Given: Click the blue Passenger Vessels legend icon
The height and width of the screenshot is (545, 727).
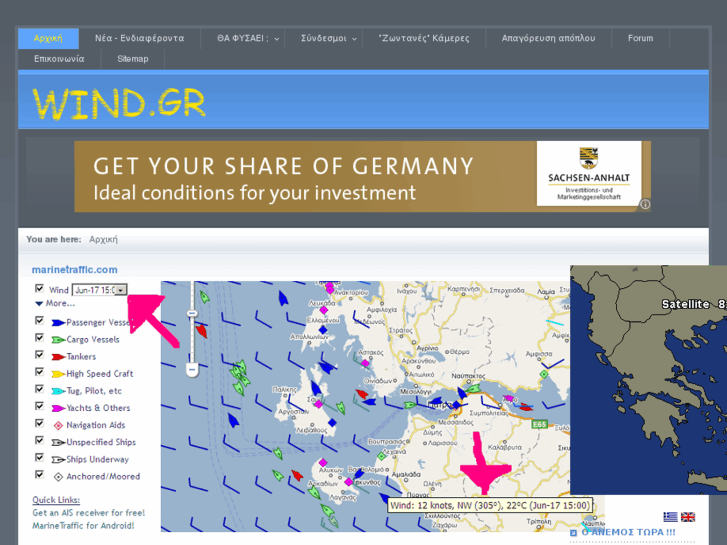Looking at the screenshot, I should pos(58,323).
